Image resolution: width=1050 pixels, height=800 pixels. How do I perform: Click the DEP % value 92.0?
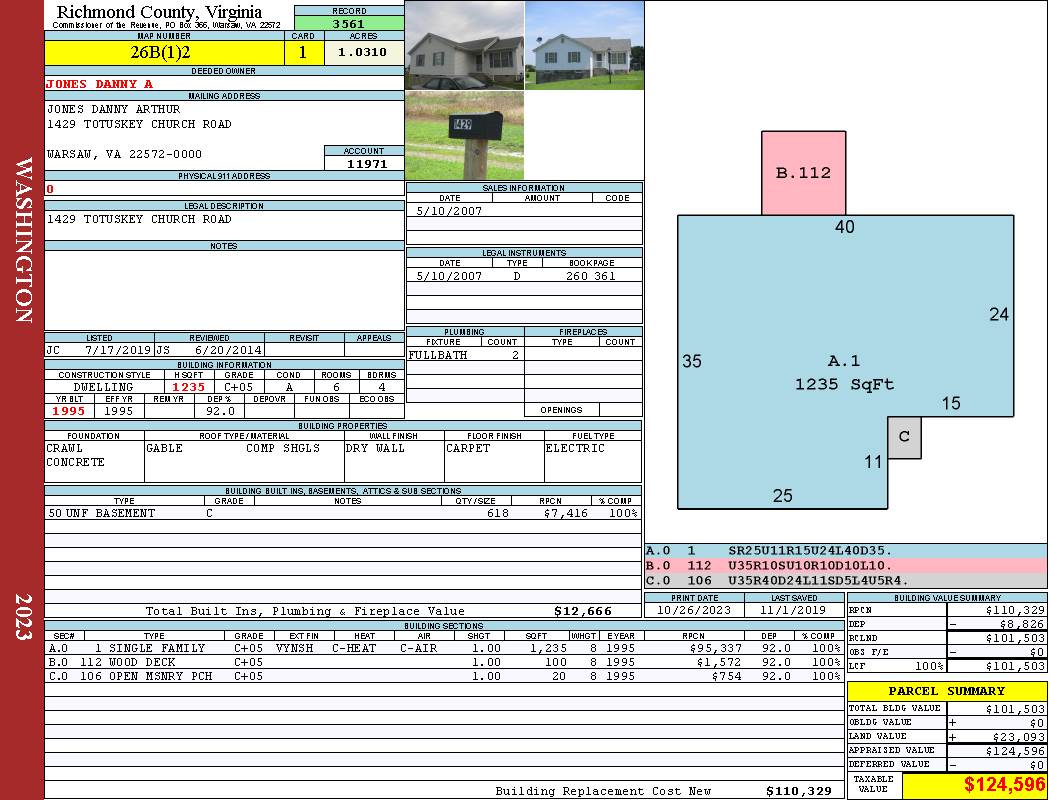(220, 411)
